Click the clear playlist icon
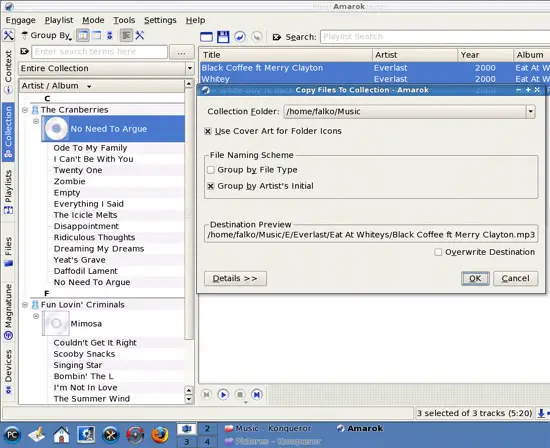Screen dimensions: 550x448 (206, 37)
